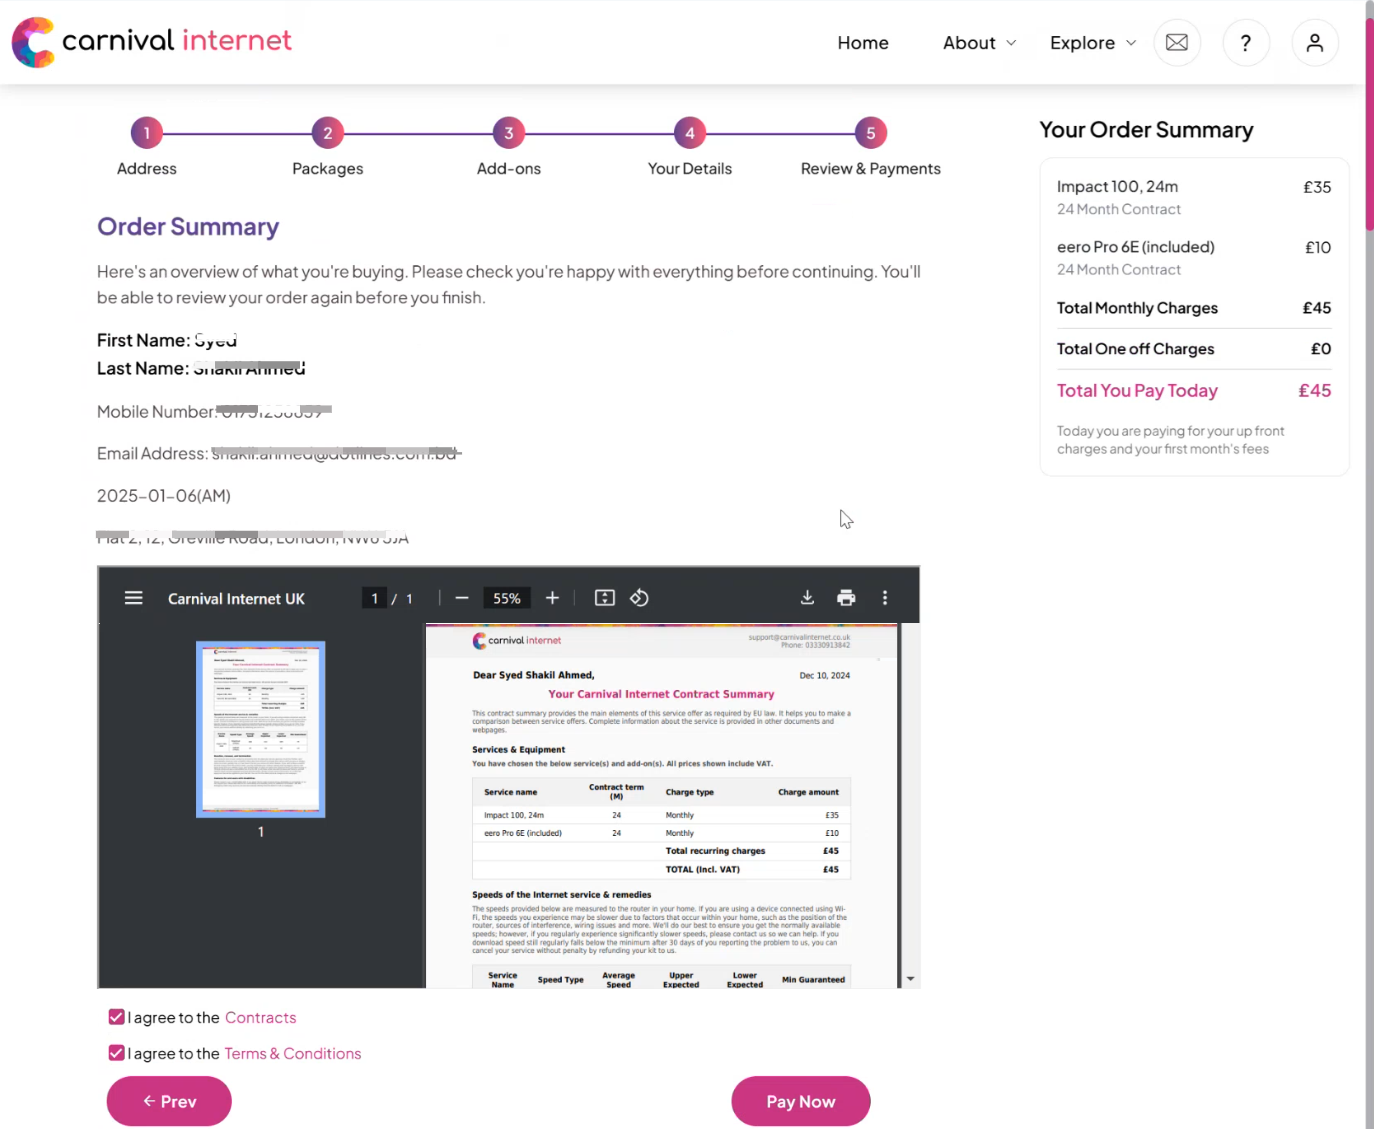Open the Contracts link
The image size is (1374, 1129).
261,1018
